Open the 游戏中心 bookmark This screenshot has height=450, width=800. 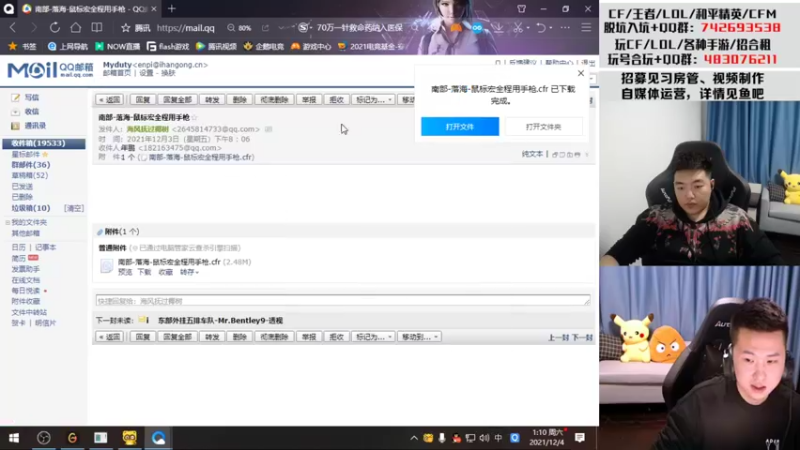click(311, 46)
